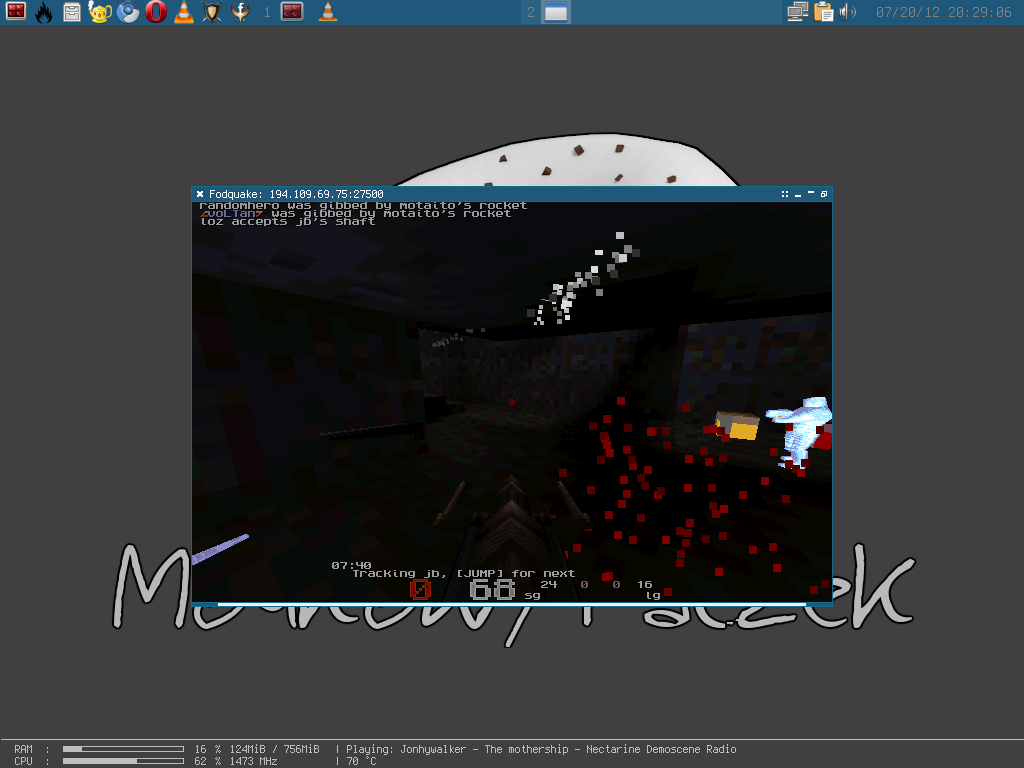The width and height of the screenshot is (1024, 768).
Task: Switch to workspace 2
Action: click(530, 12)
